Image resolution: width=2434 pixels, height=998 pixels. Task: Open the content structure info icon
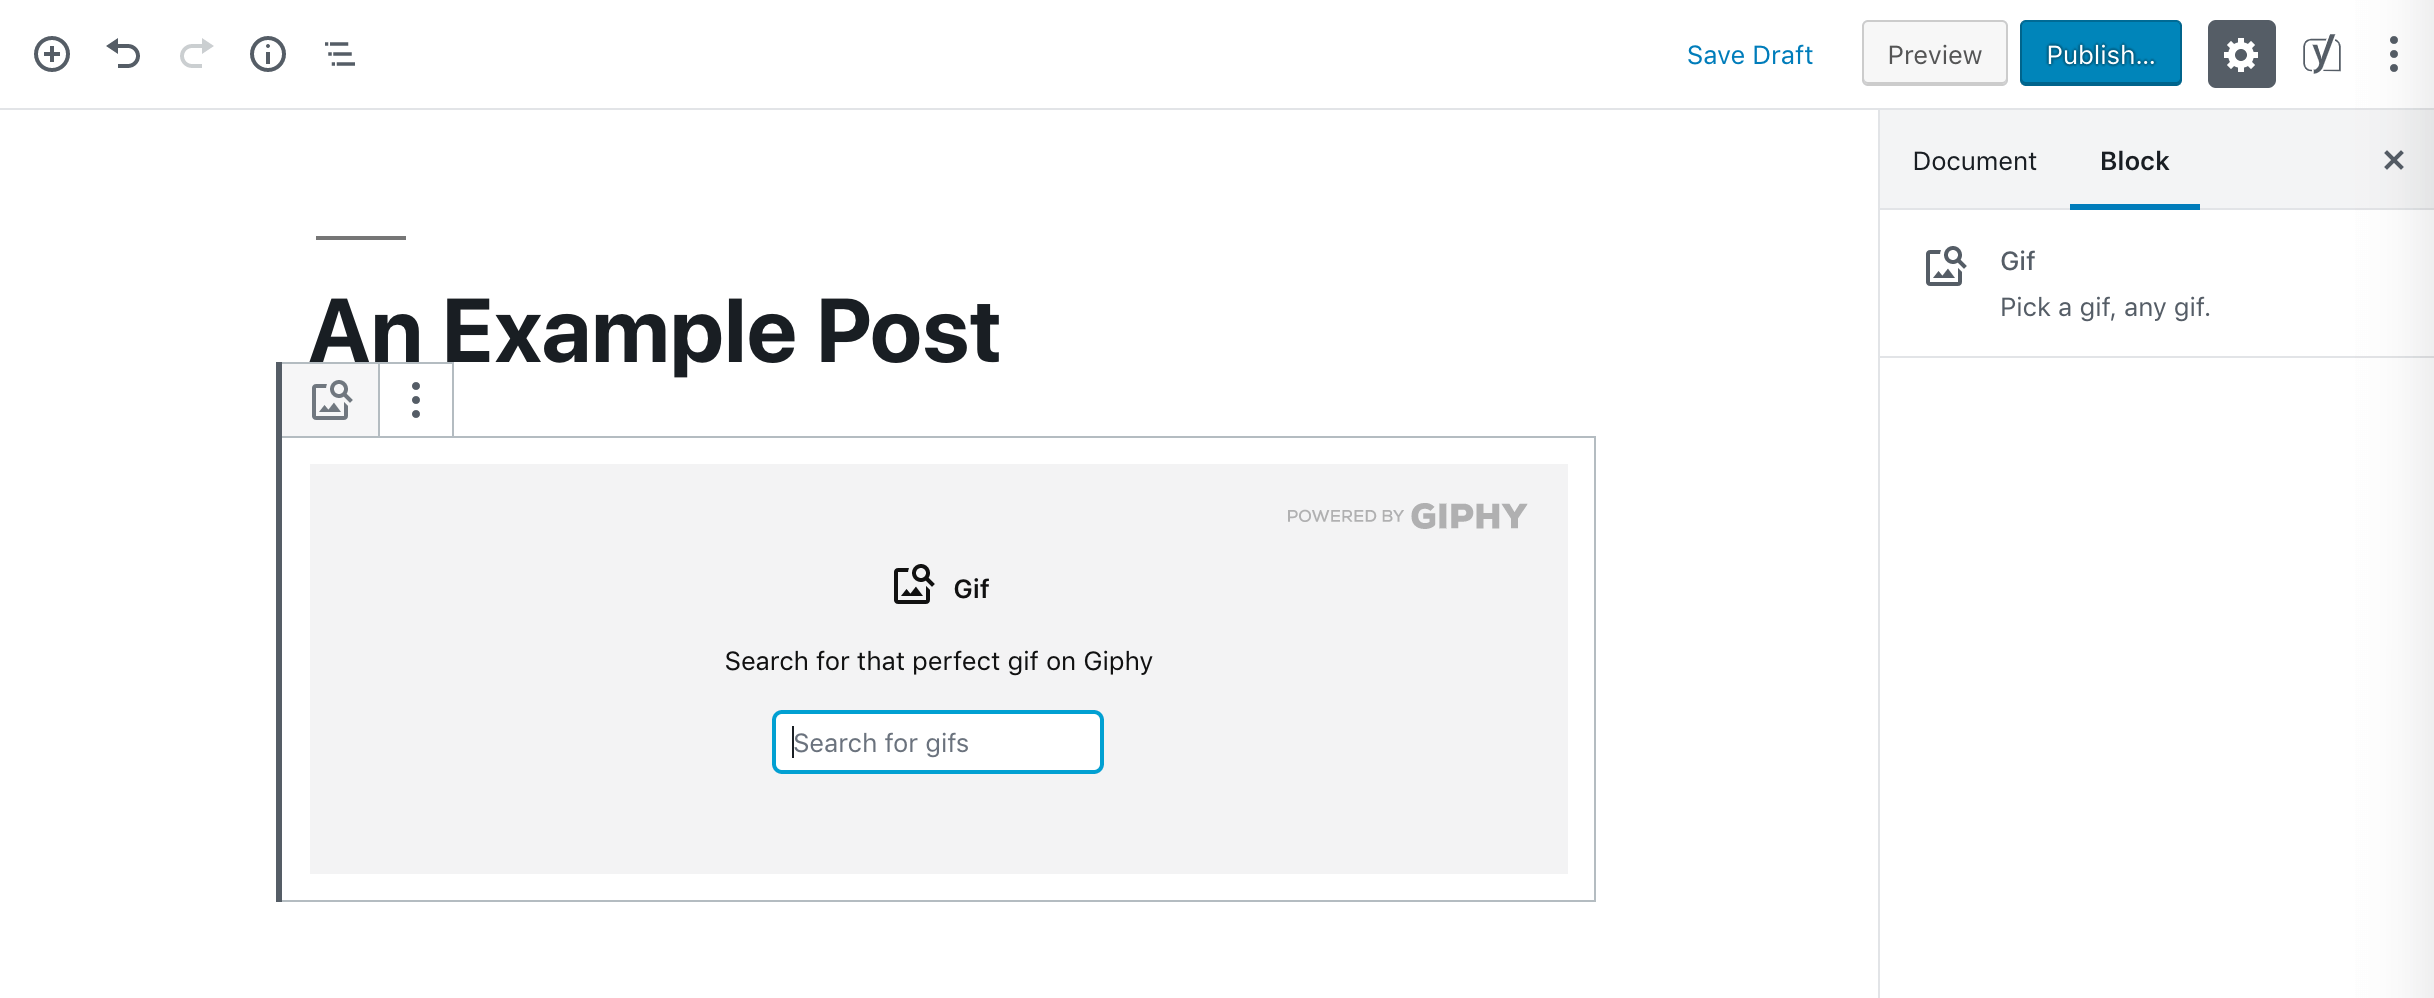[268, 54]
